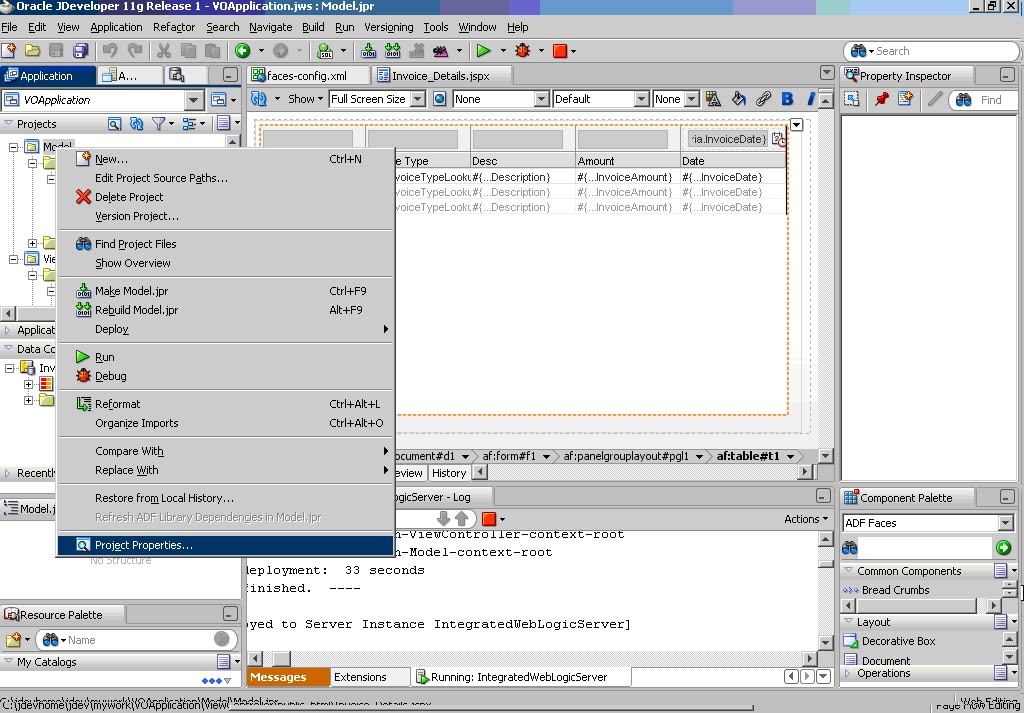Select Make Model.jpr entry
Screen dimensions: 1024x713
[226, 291]
